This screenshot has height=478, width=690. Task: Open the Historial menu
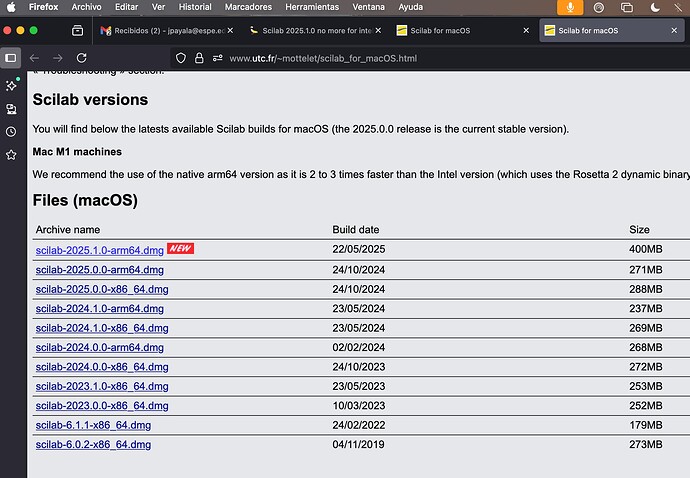pyautogui.click(x=195, y=7)
